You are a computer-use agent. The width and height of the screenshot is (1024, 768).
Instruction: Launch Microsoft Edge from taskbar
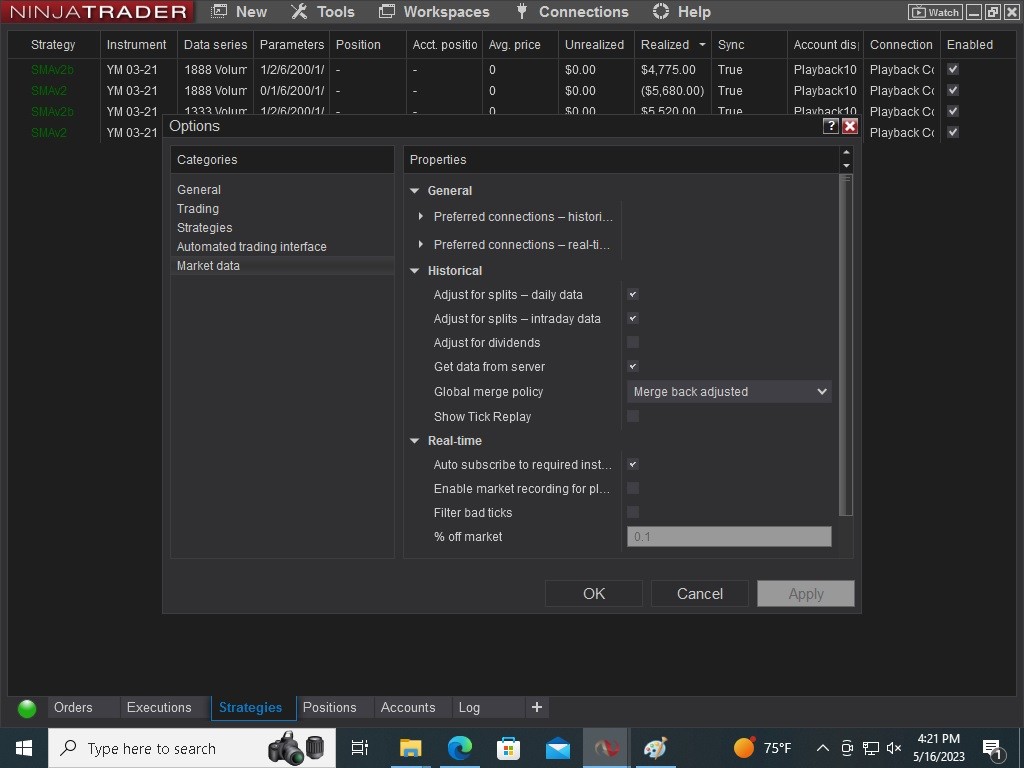pyautogui.click(x=460, y=748)
